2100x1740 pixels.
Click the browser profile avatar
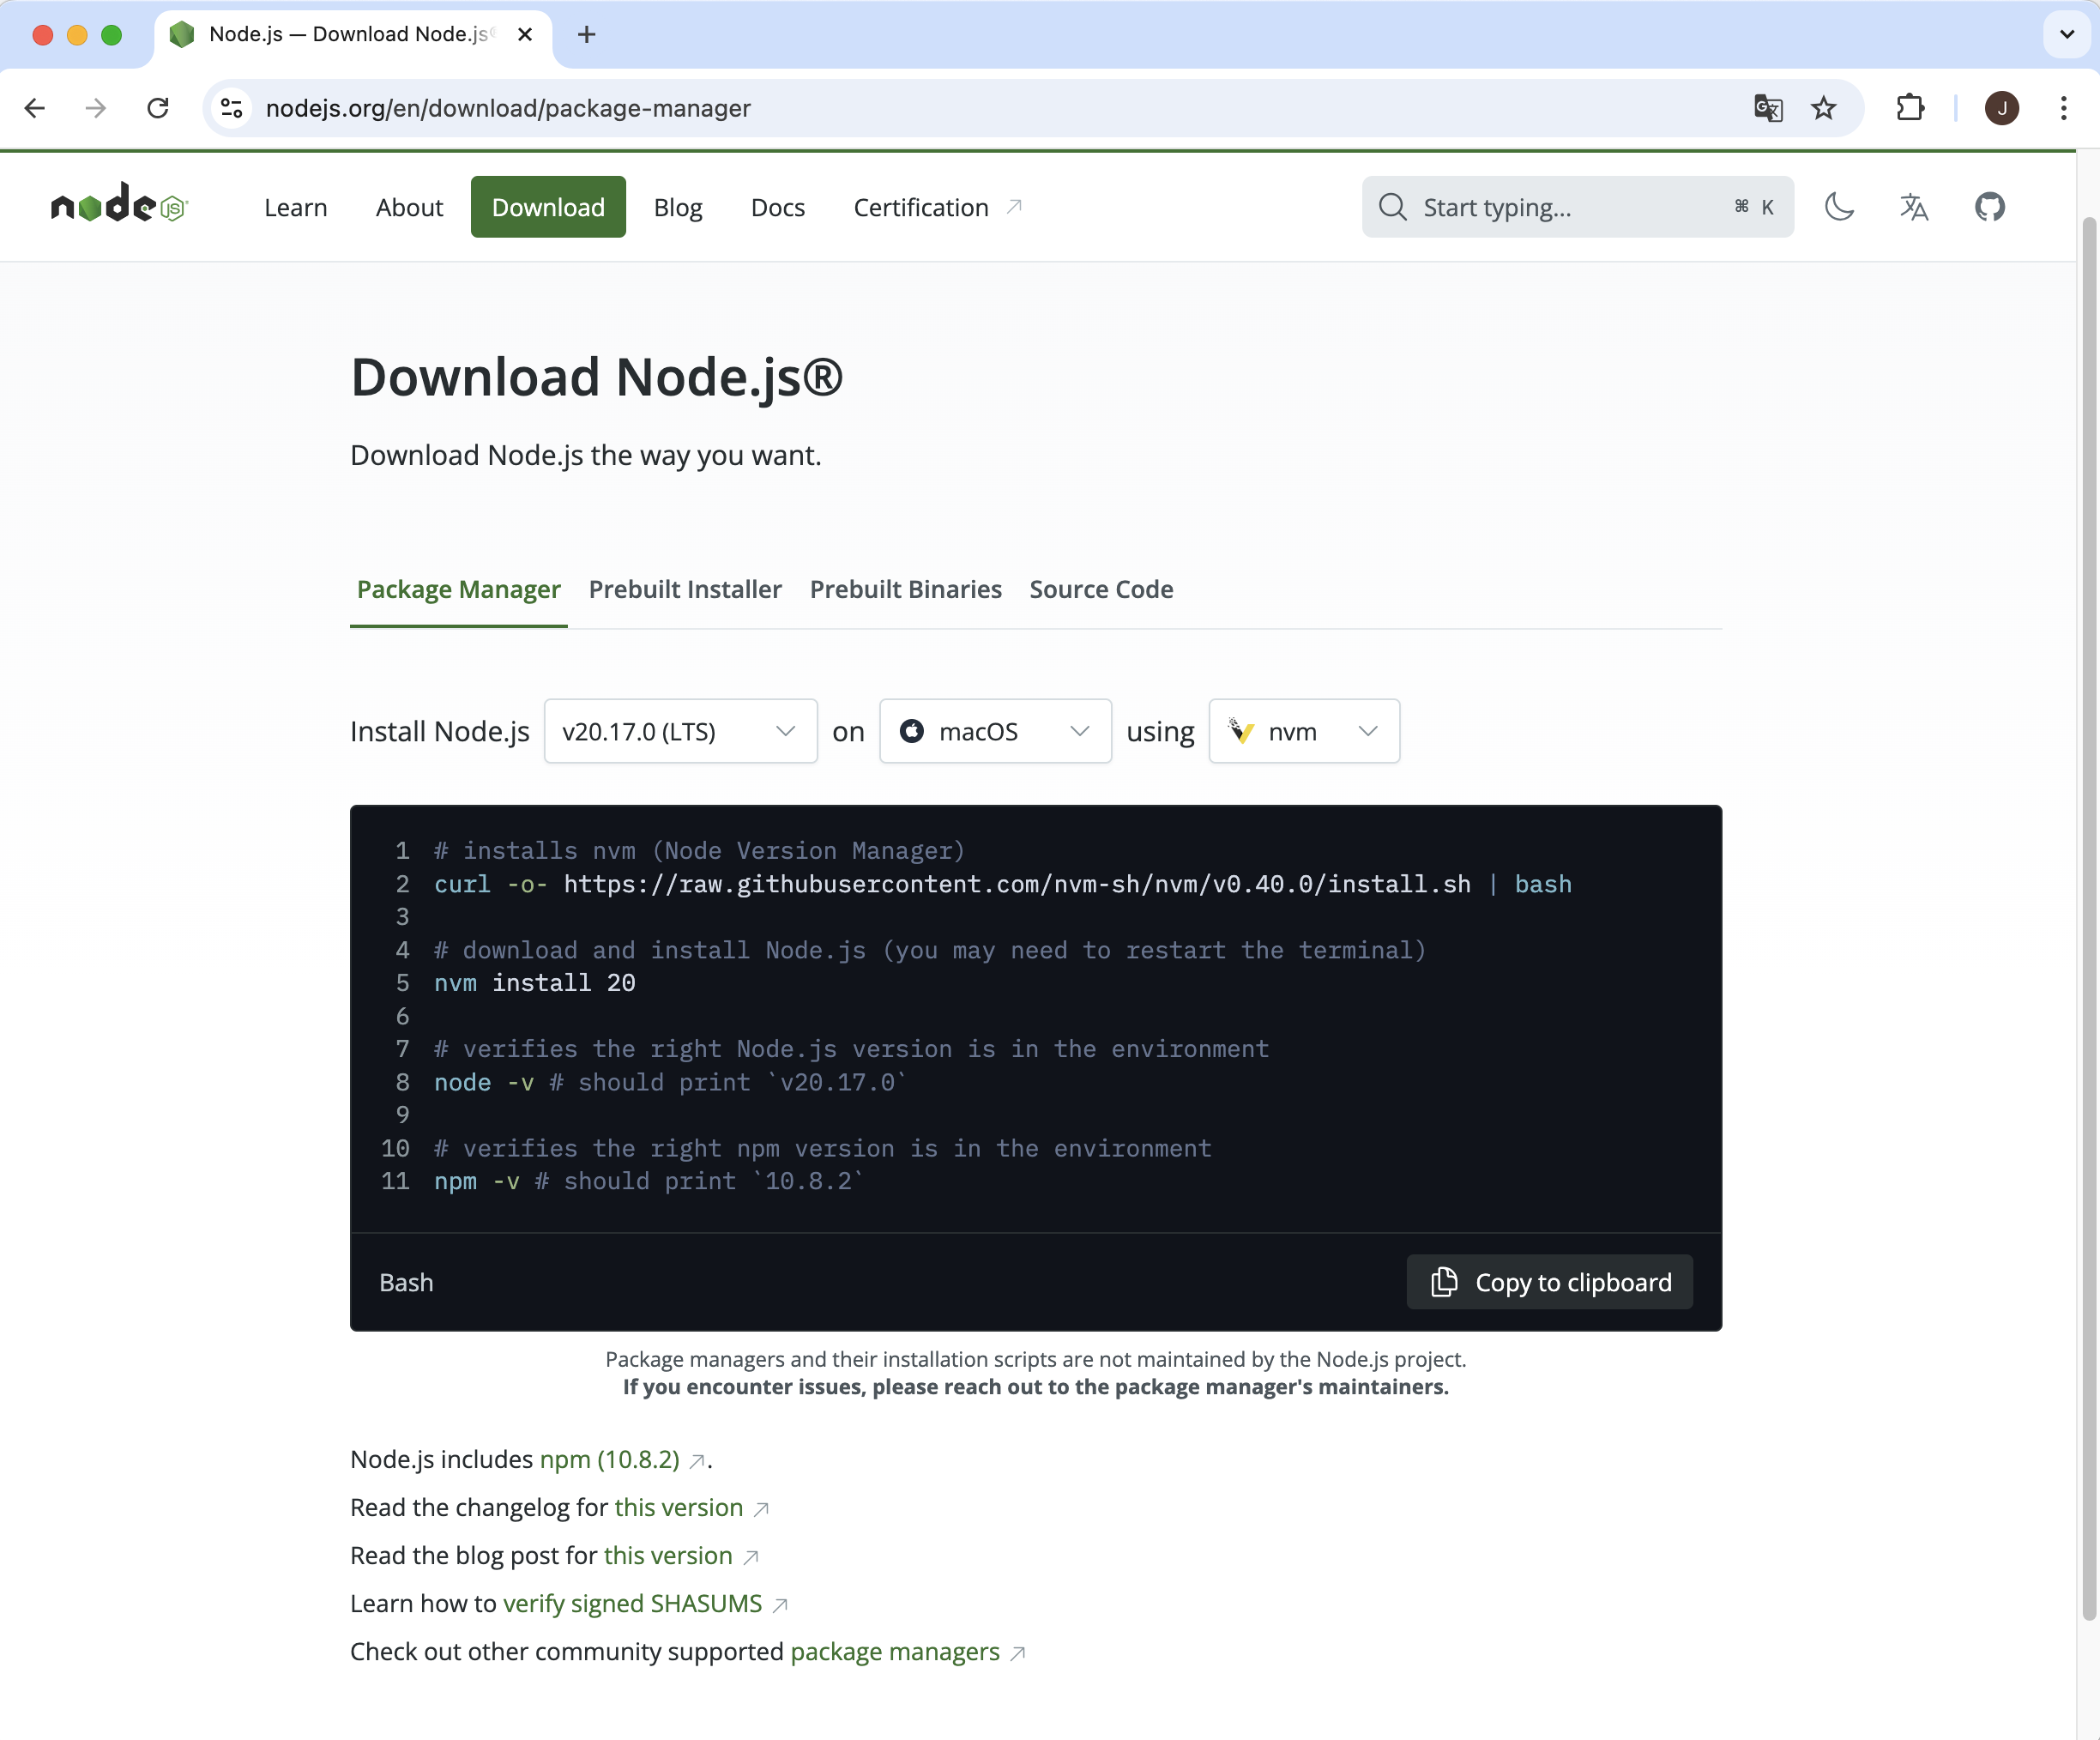[2001, 108]
